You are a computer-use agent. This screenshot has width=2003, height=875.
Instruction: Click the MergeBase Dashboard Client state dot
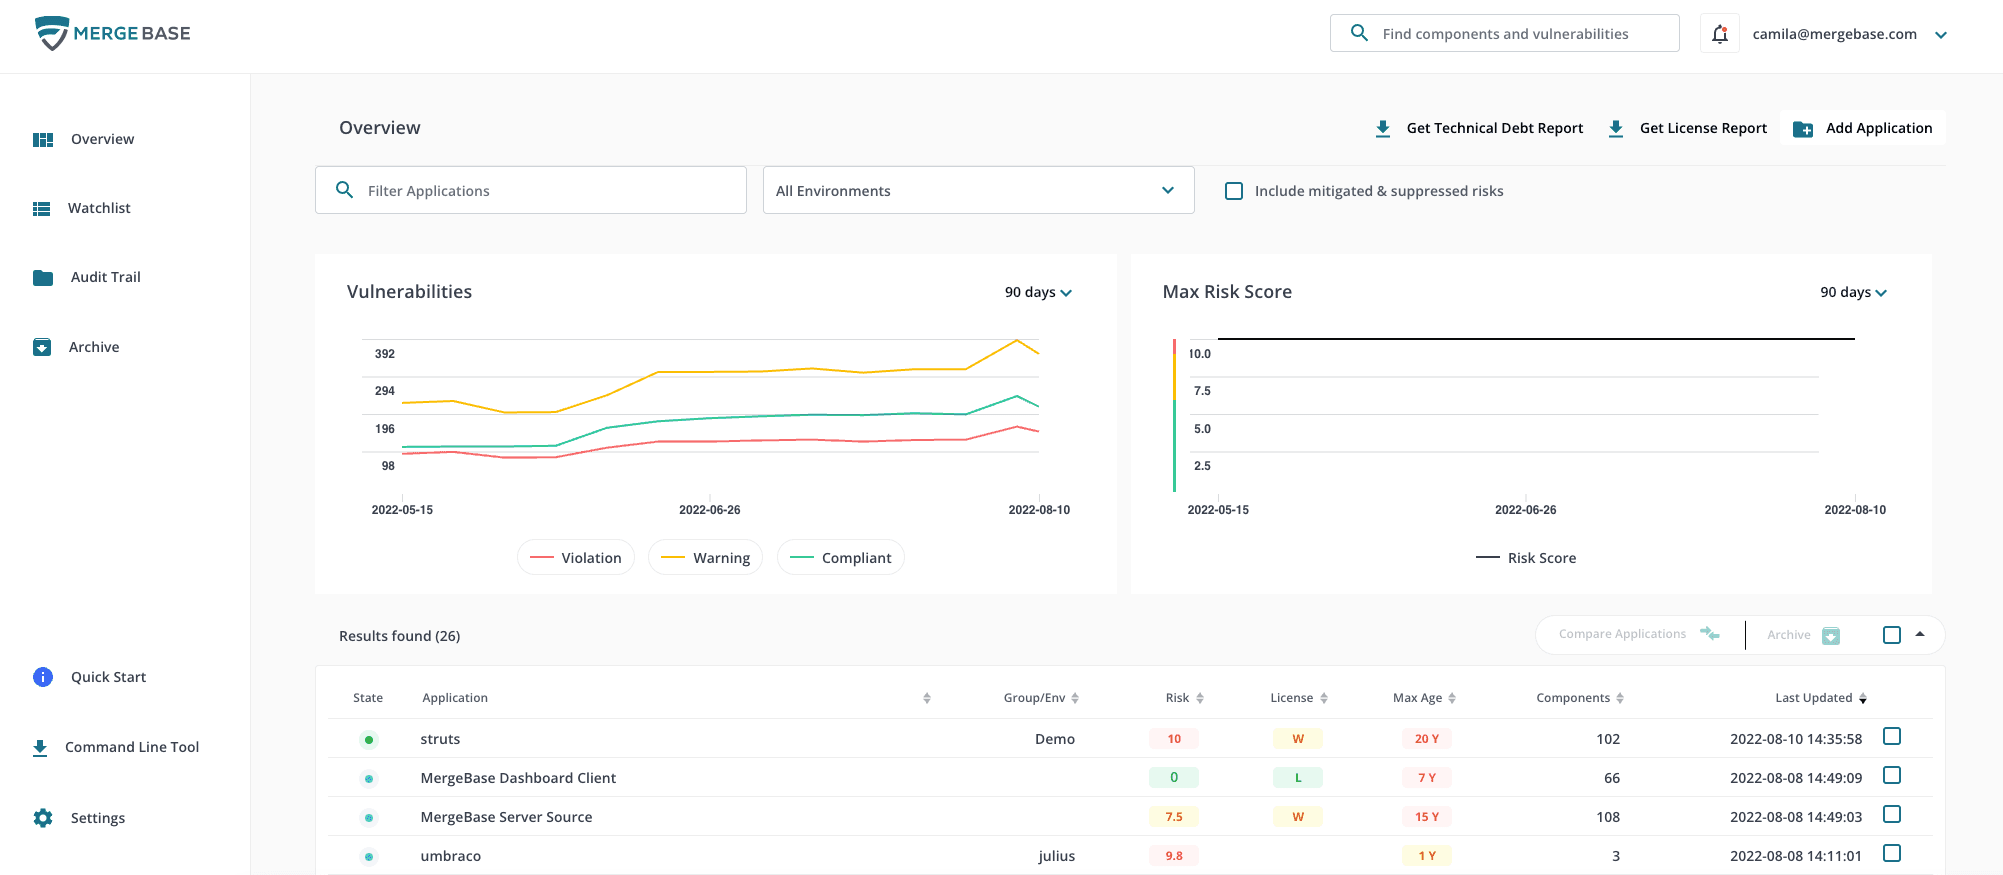coord(369,779)
